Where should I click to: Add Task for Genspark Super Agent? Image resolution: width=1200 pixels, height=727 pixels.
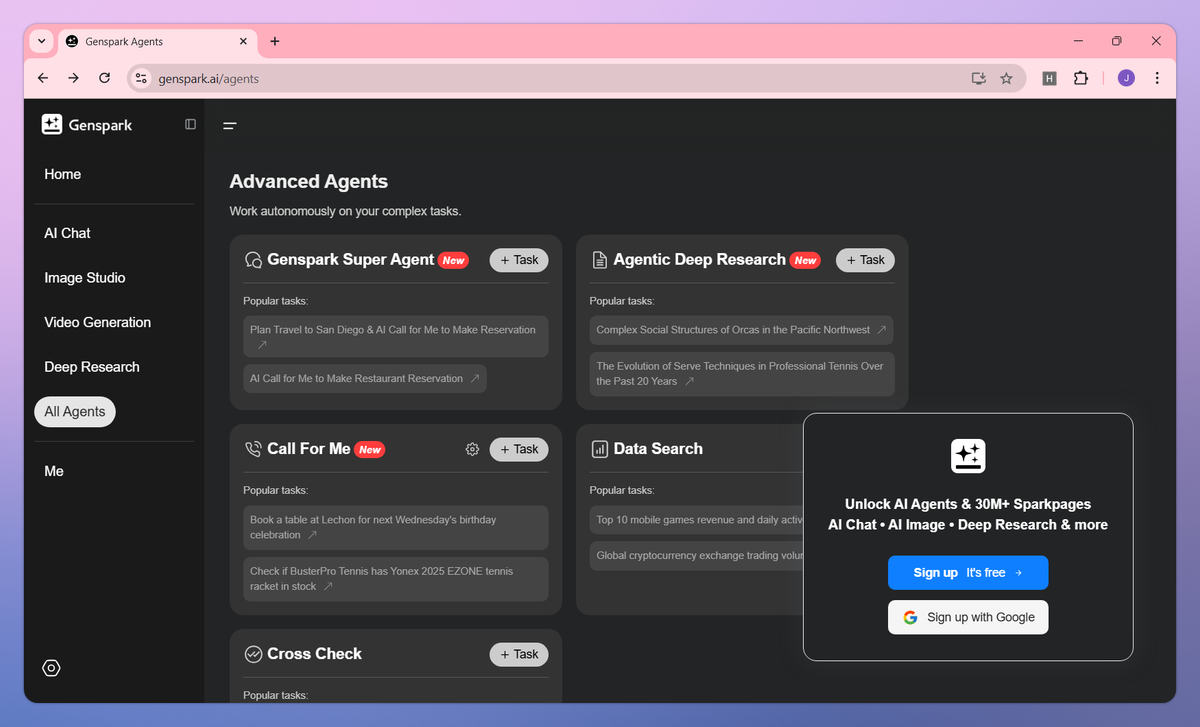pos(519,260)
